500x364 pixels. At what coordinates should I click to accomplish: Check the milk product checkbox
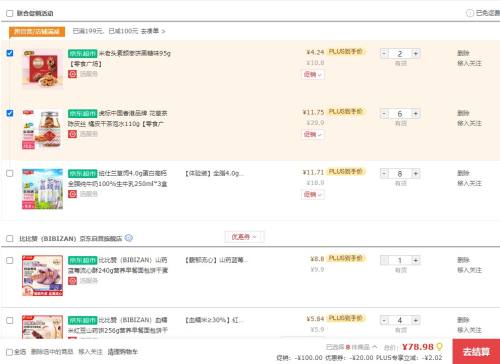click(x=10, y=173)
